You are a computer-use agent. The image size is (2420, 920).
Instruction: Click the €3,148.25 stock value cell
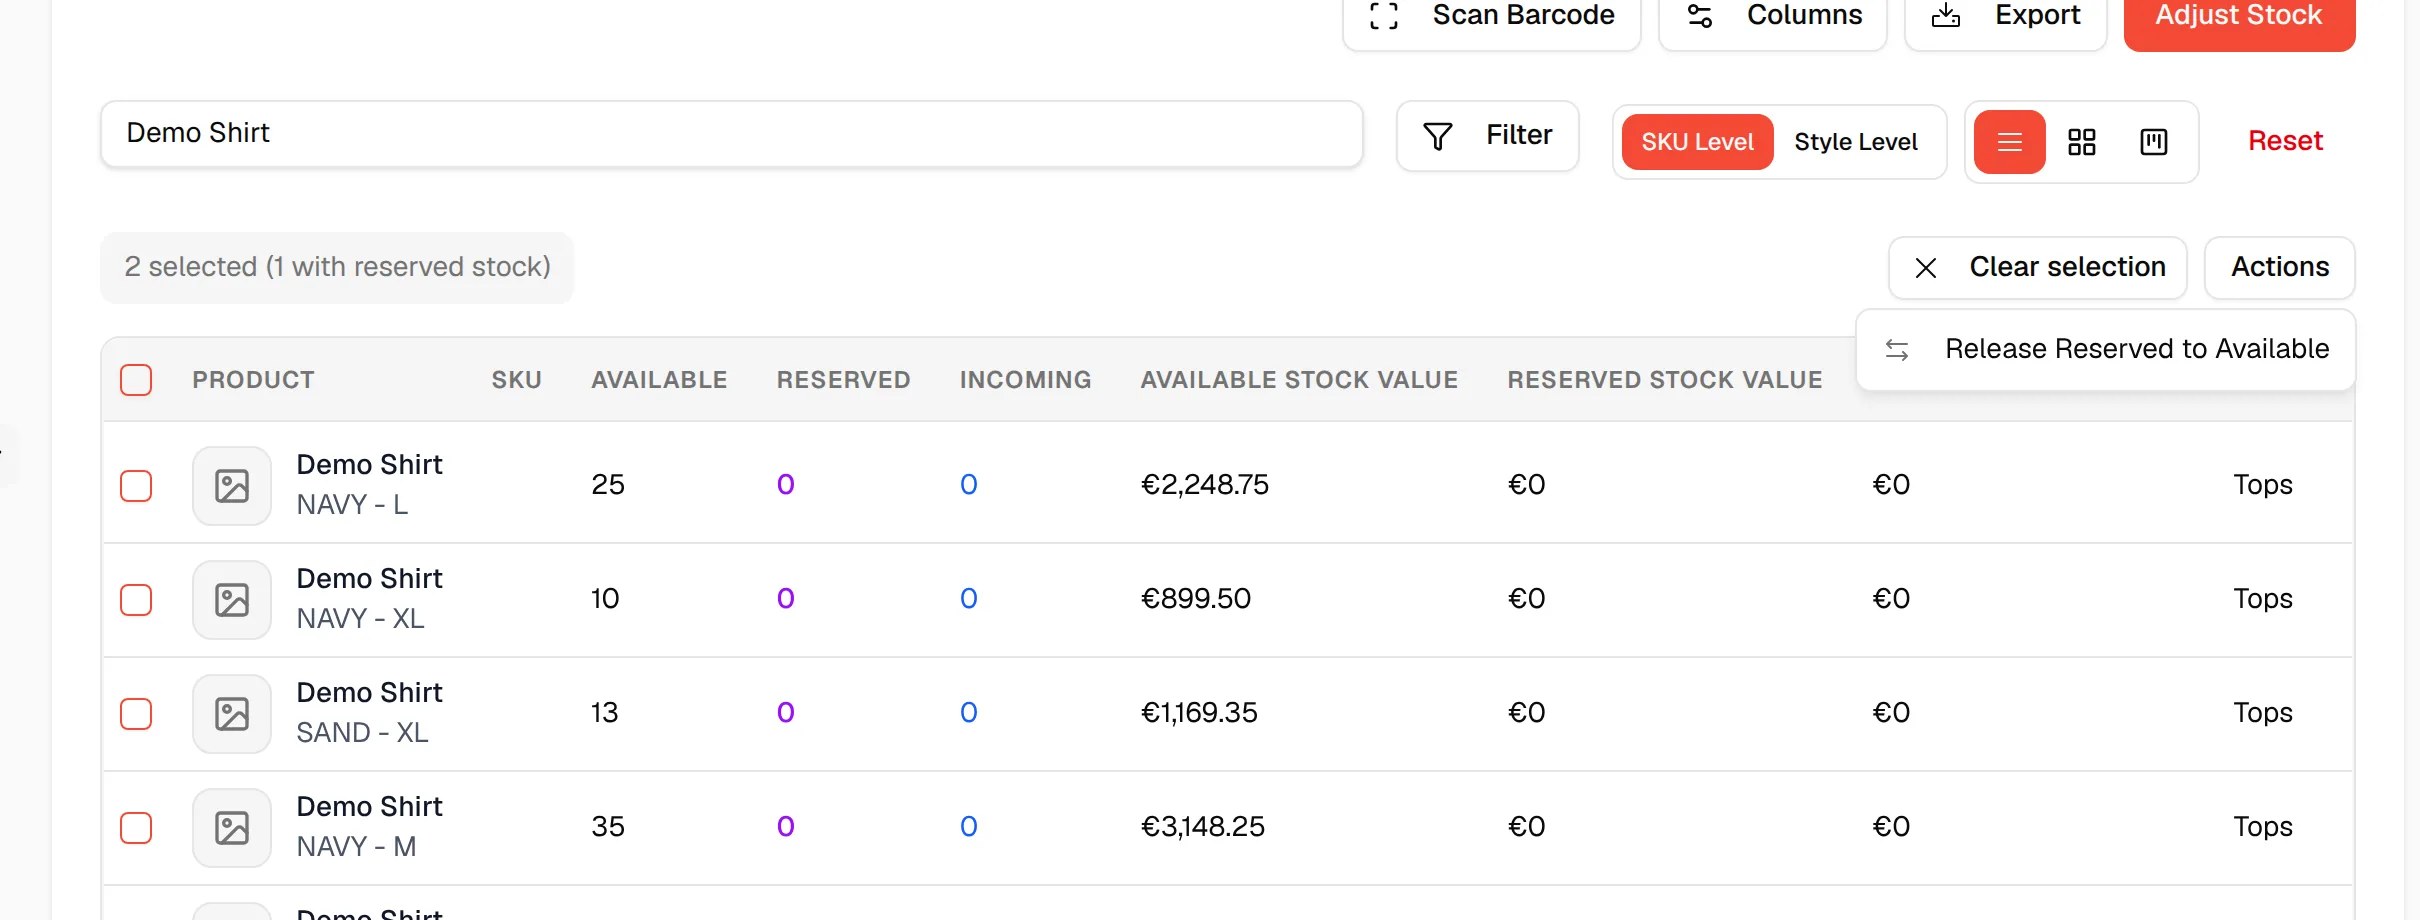coord(1203,827)
